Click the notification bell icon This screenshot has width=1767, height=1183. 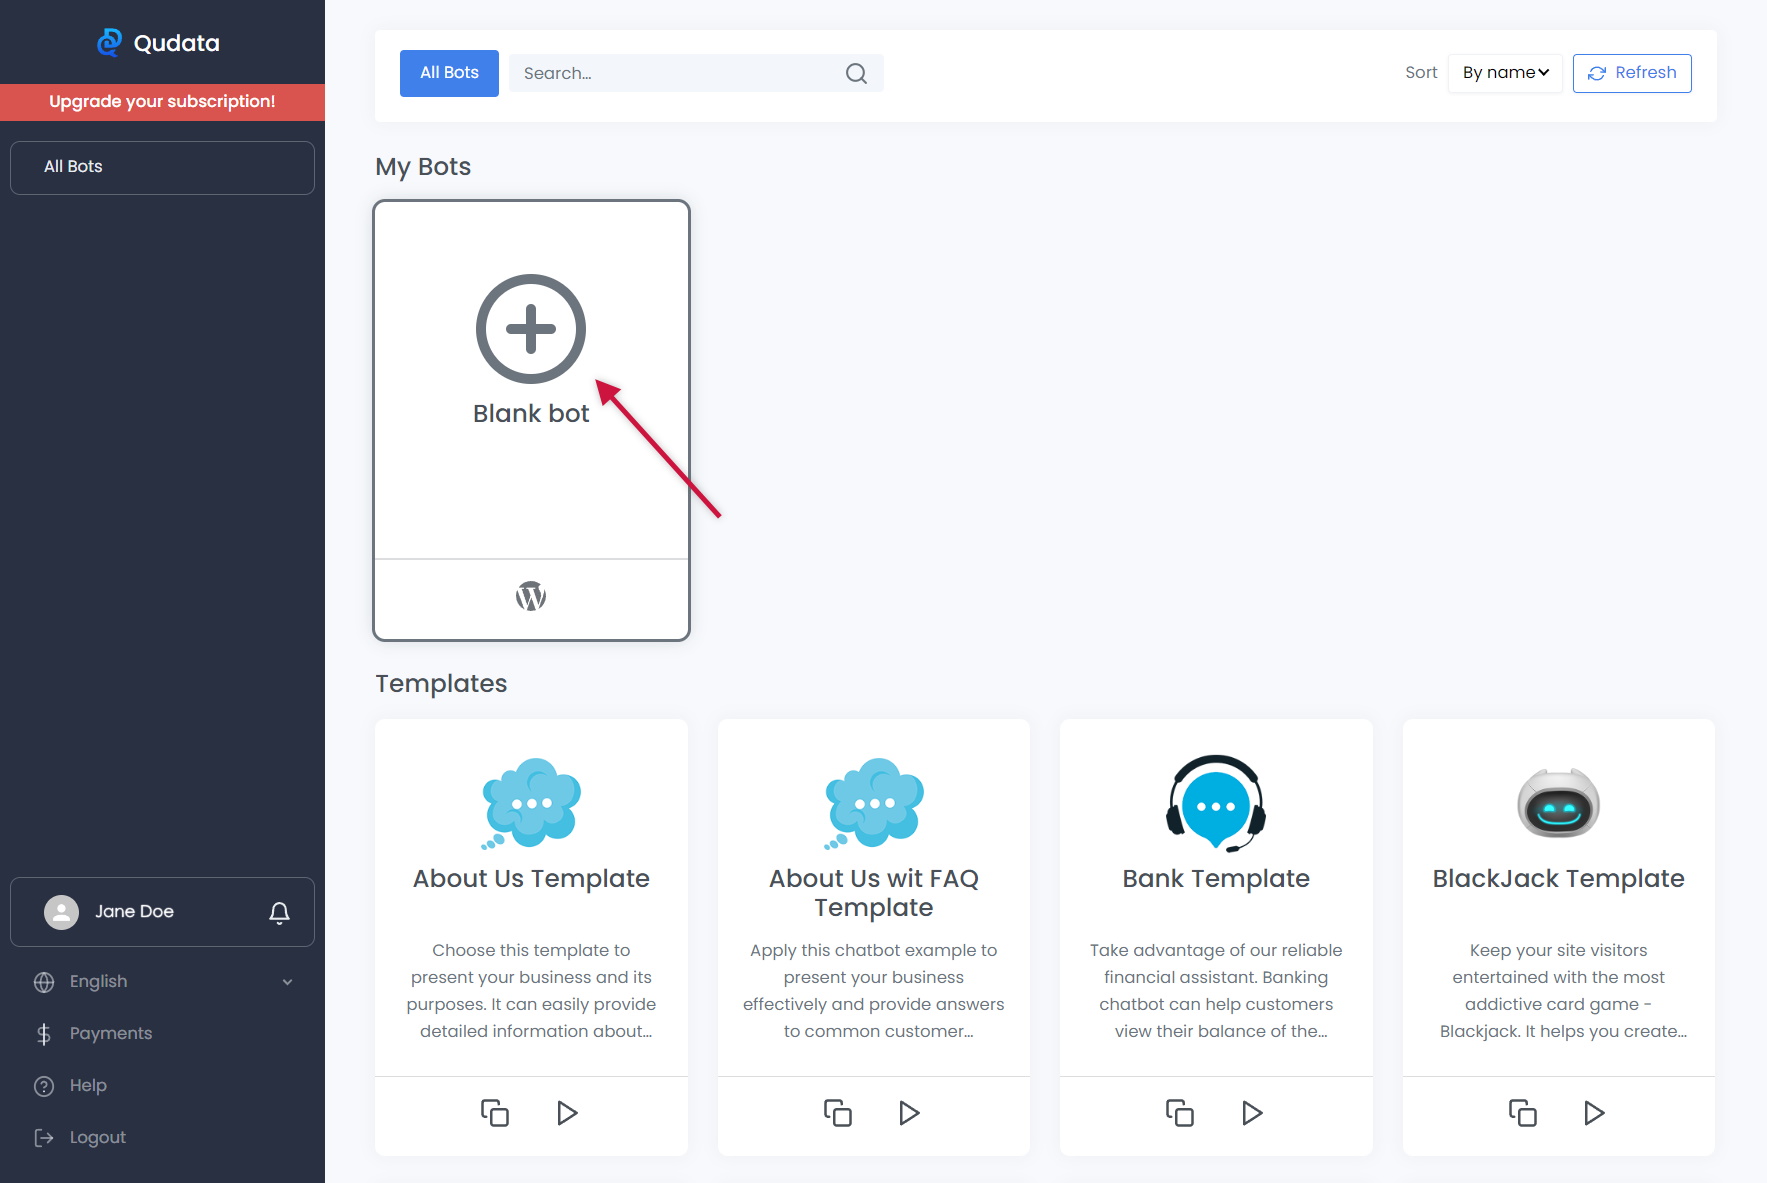[279, 912]
